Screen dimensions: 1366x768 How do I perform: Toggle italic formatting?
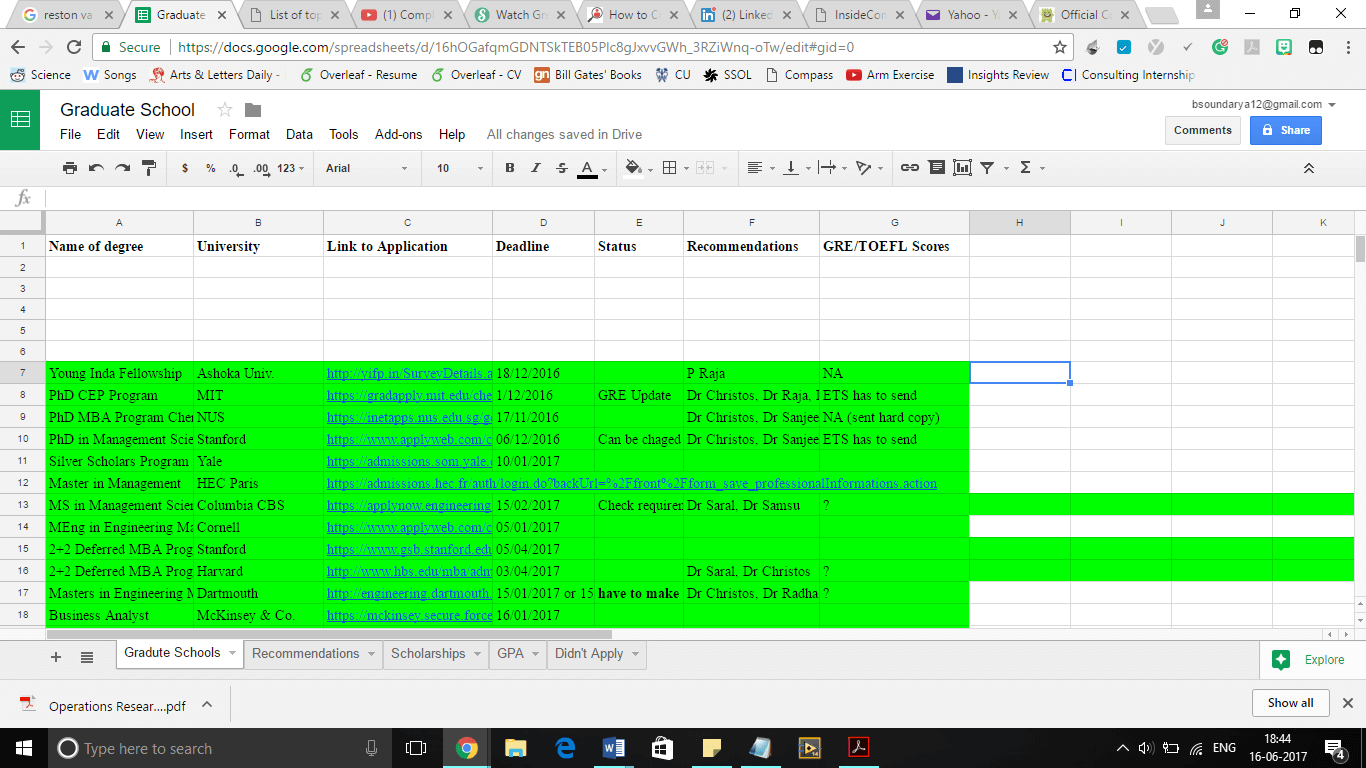(x=536, y=168)
